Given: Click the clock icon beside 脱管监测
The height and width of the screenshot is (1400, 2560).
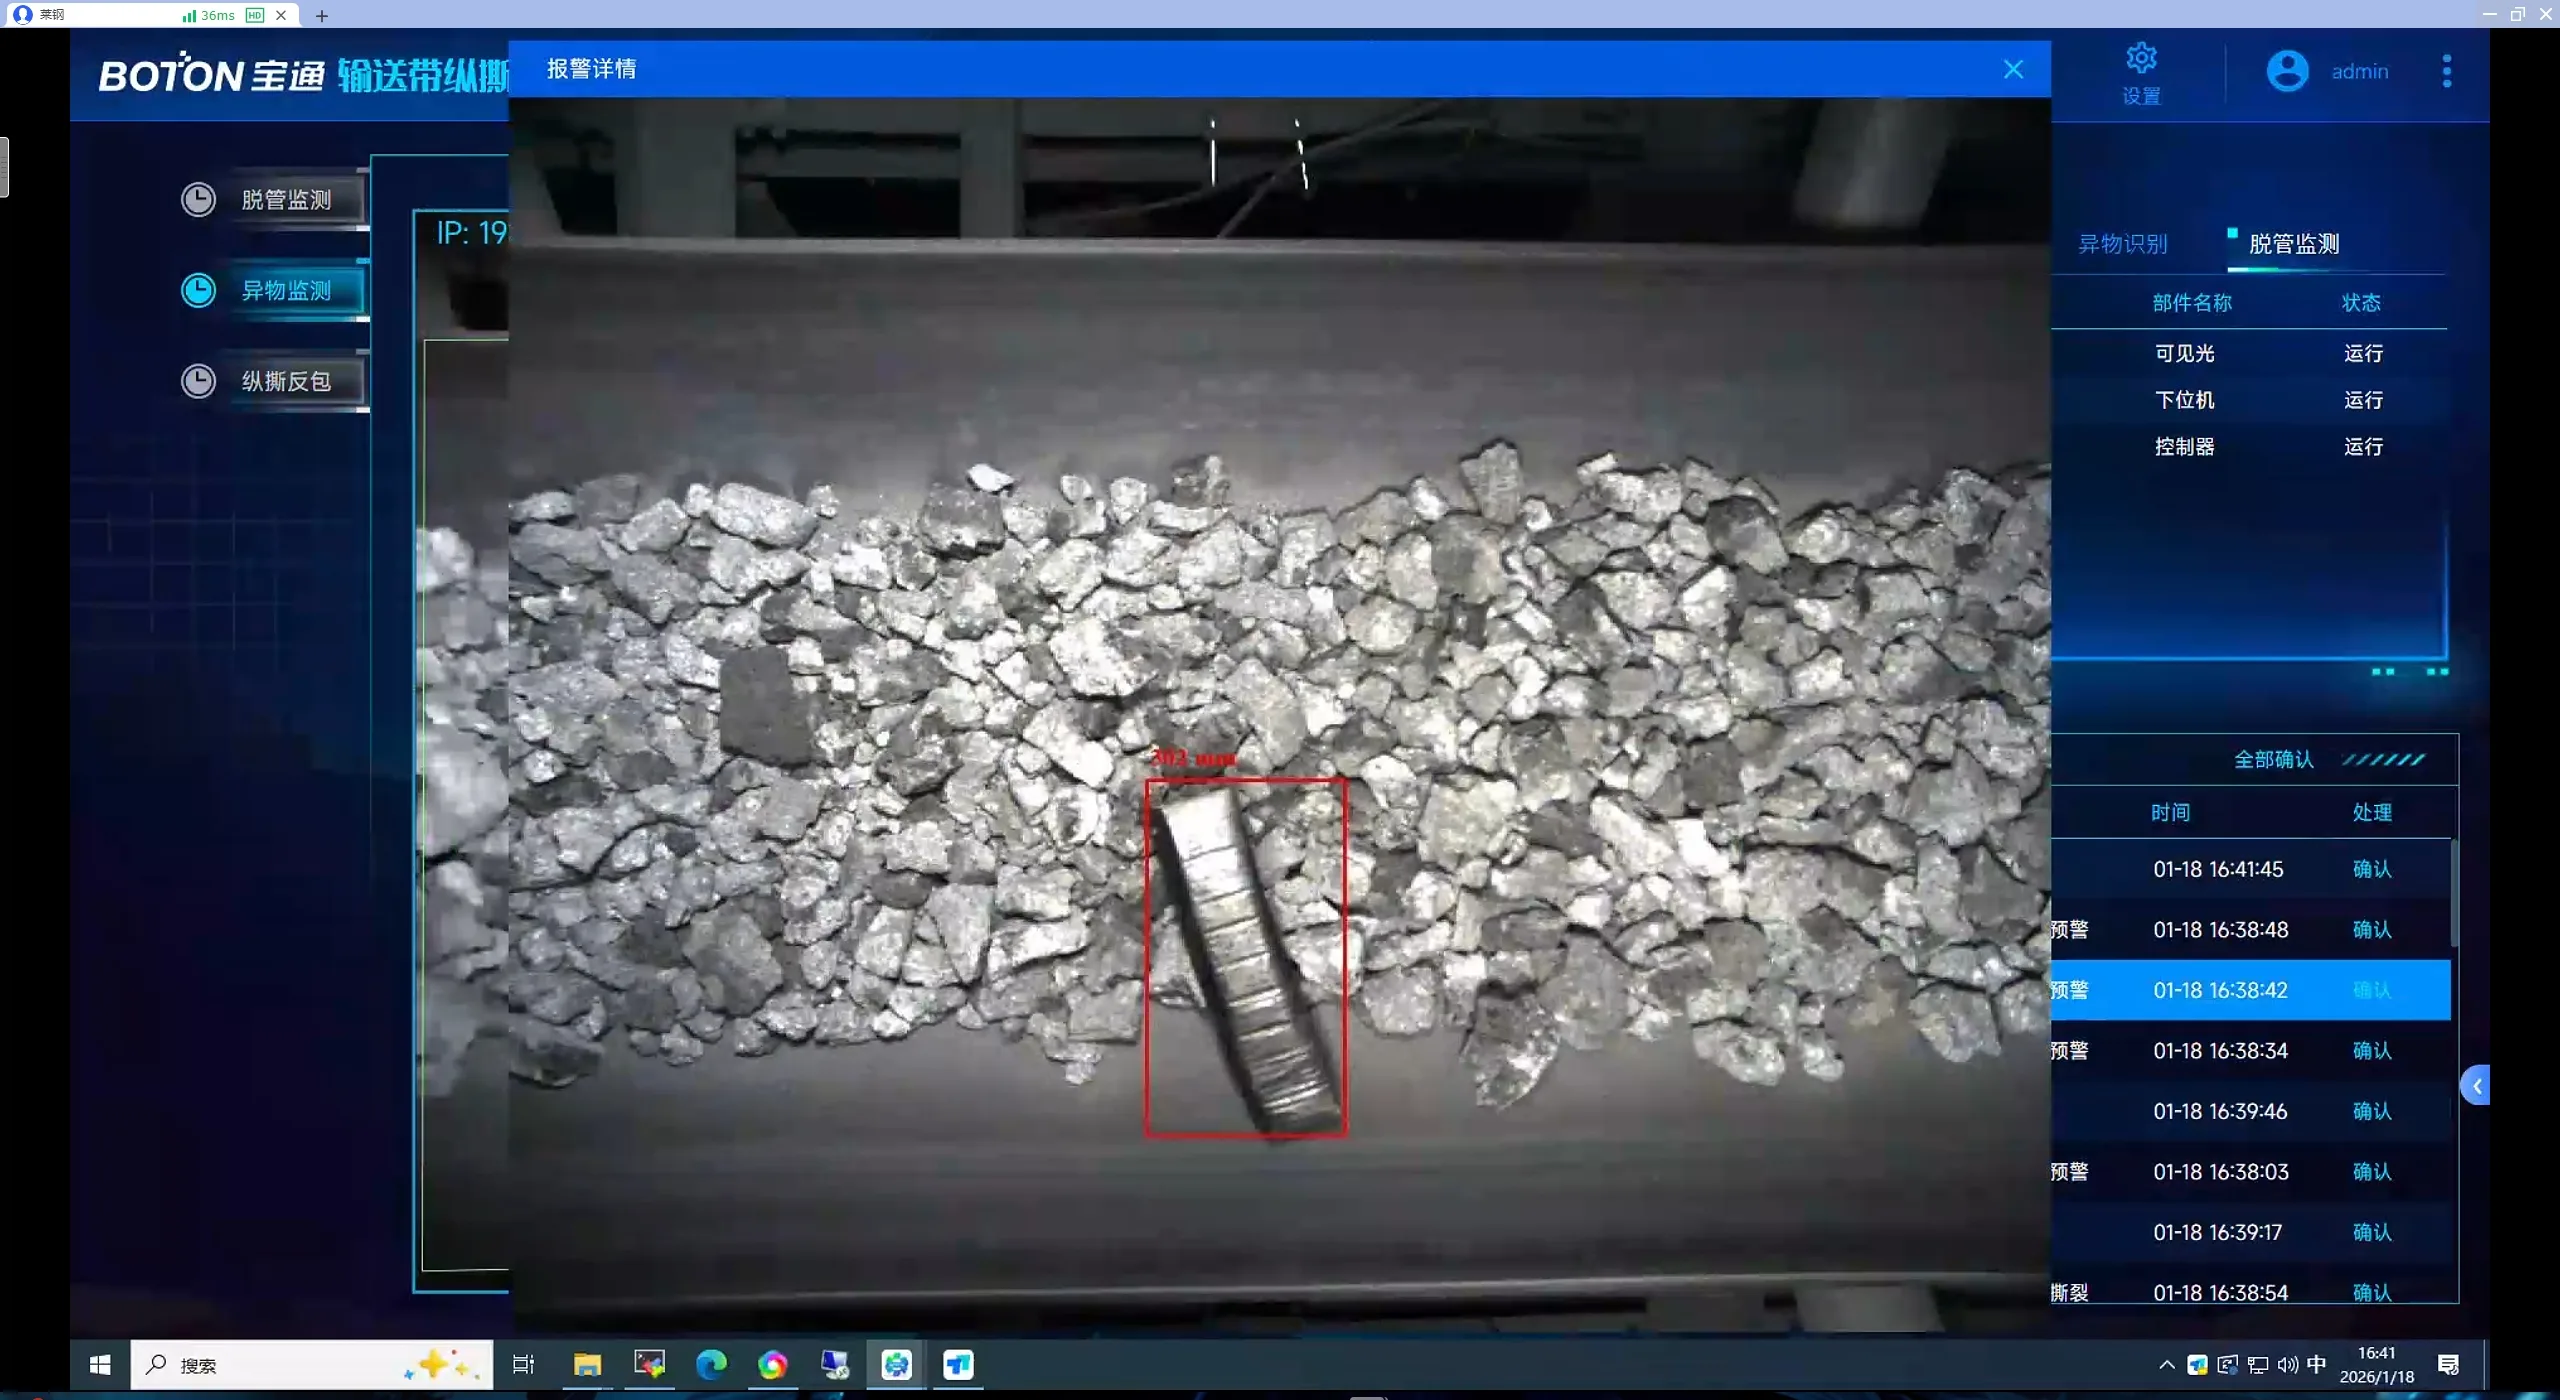Looking at the screenshot, I should point(198,200).
